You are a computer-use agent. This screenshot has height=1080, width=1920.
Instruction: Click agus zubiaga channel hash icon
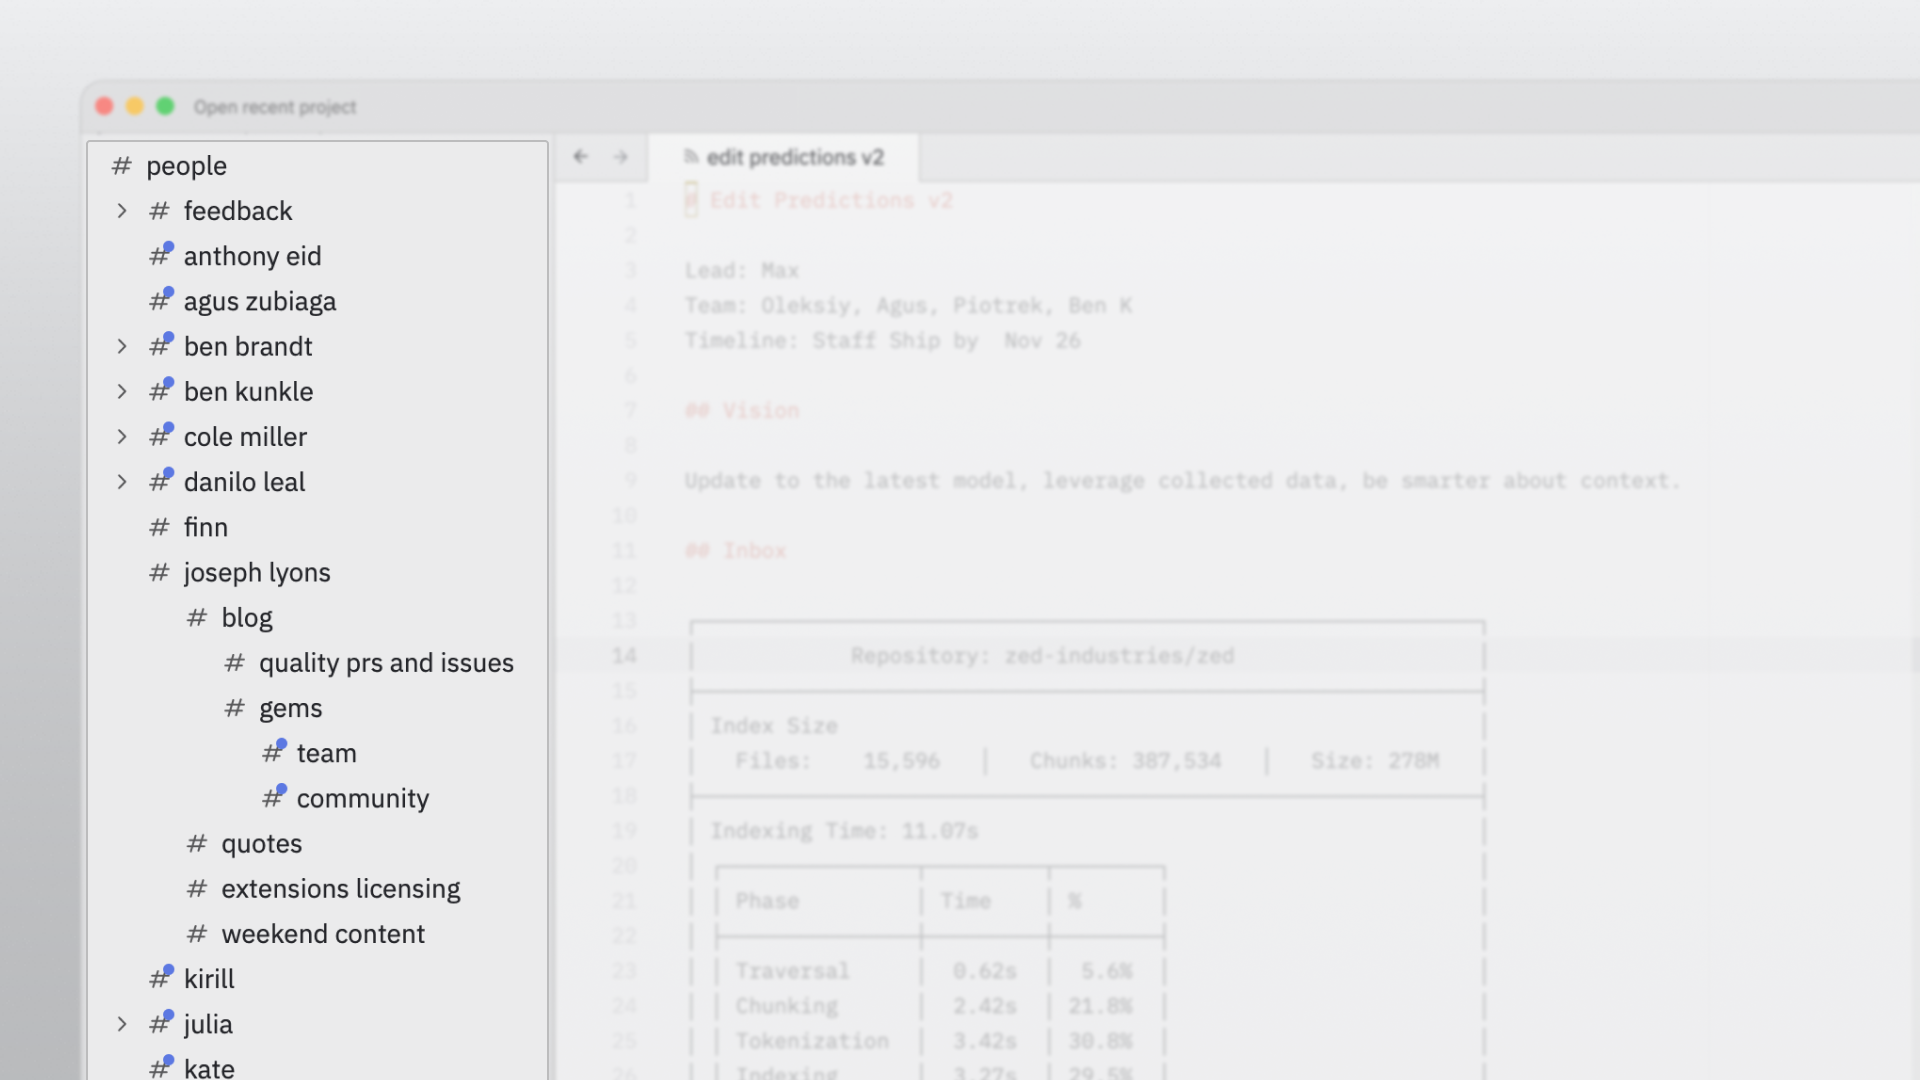click(160, 301)
